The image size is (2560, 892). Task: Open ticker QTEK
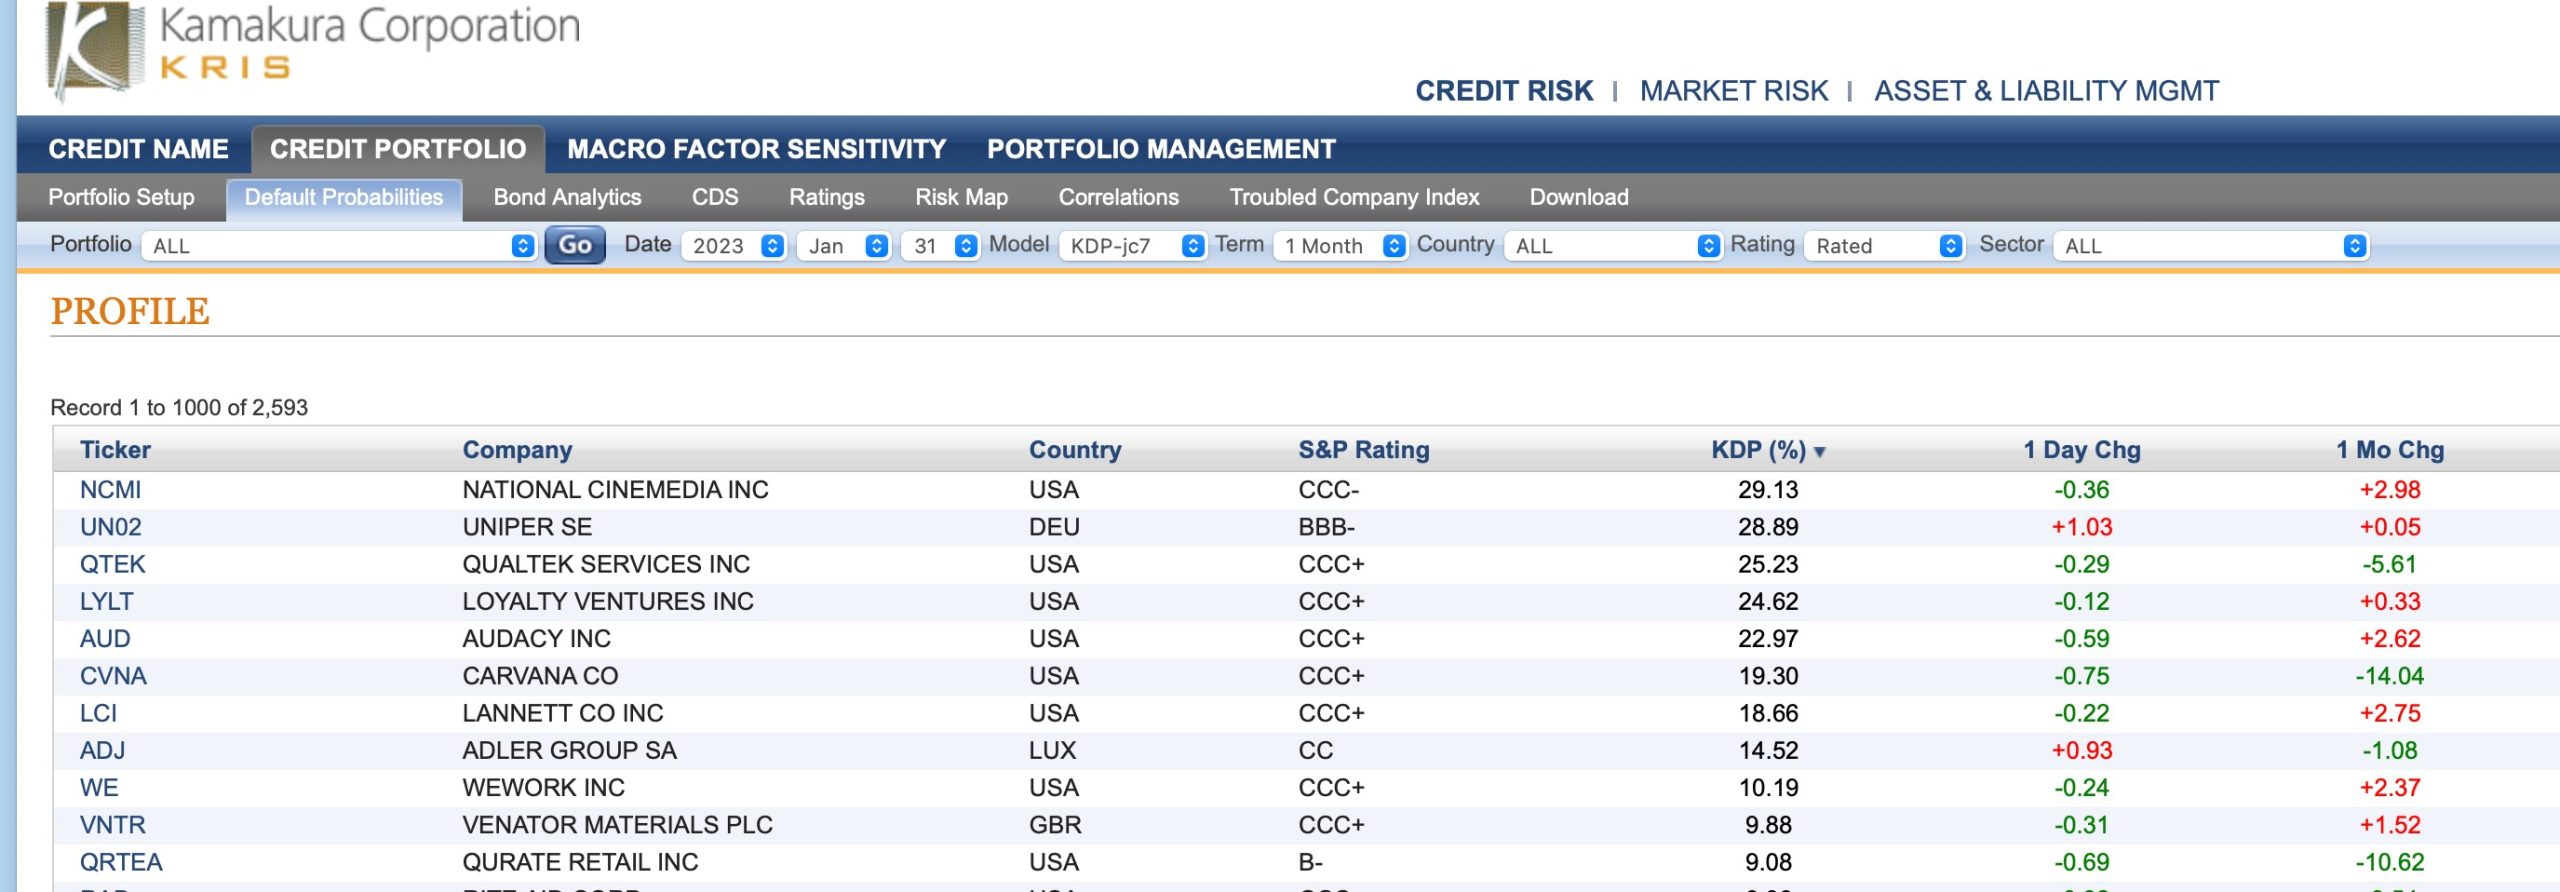coord(112,564)
